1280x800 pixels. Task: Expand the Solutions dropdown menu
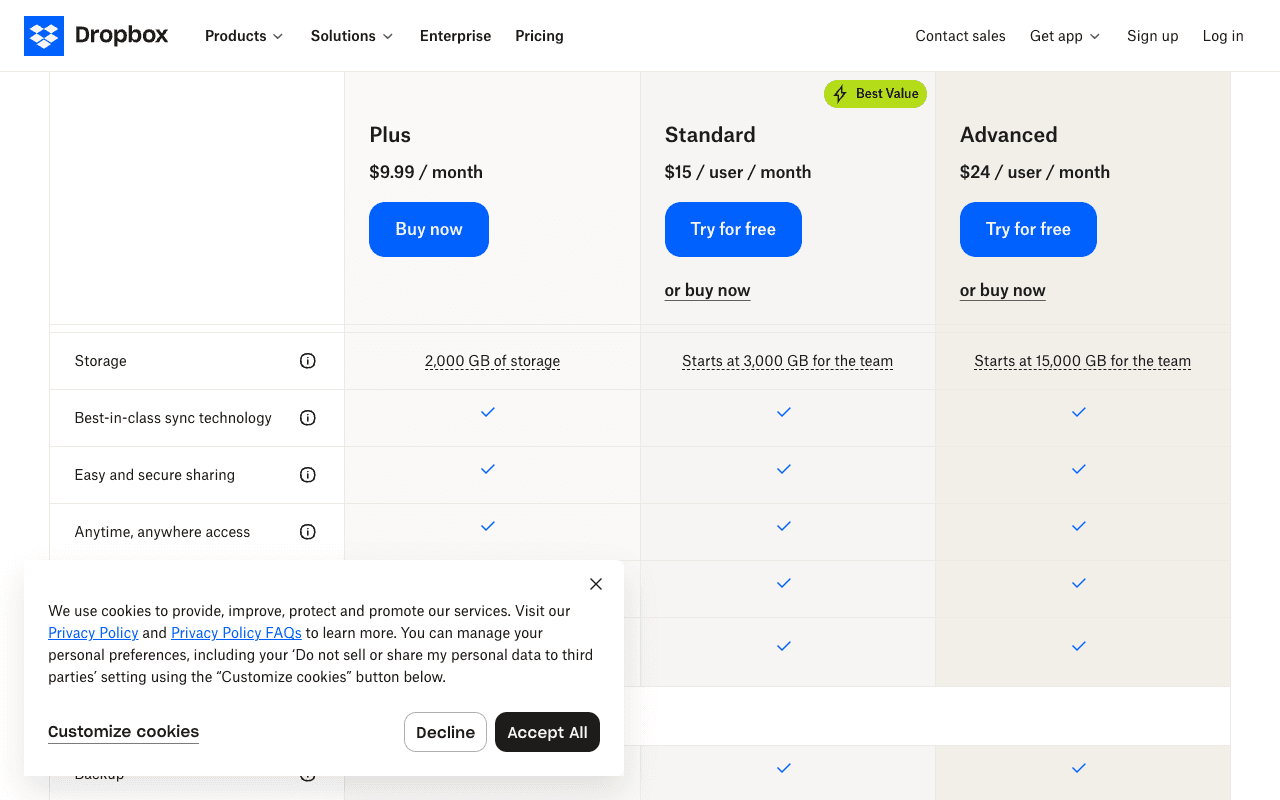tap(352, 36)
